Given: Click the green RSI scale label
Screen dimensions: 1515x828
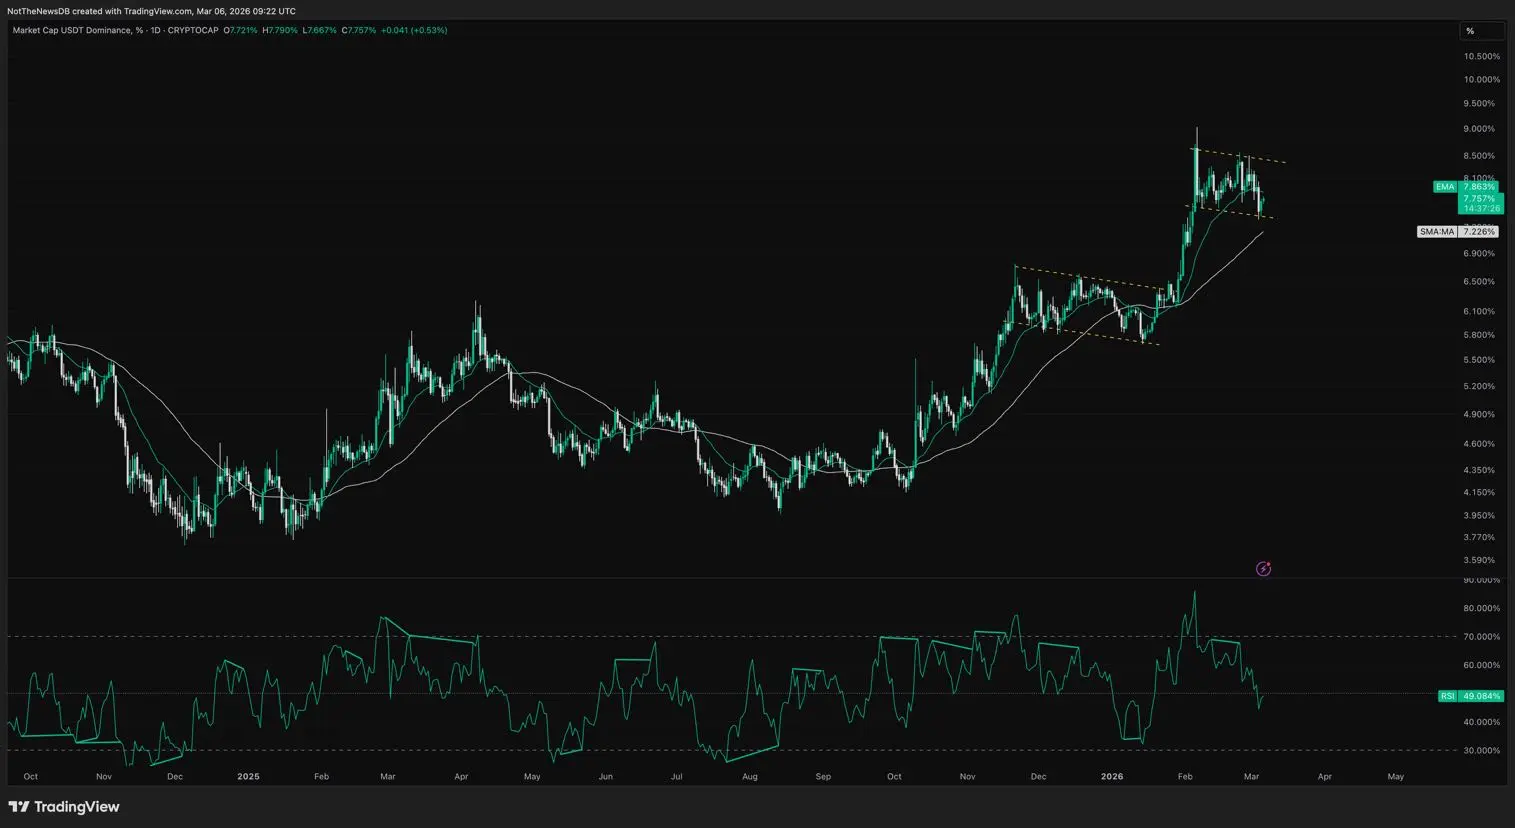Looking at the screenshot, I should [1447, 696].
